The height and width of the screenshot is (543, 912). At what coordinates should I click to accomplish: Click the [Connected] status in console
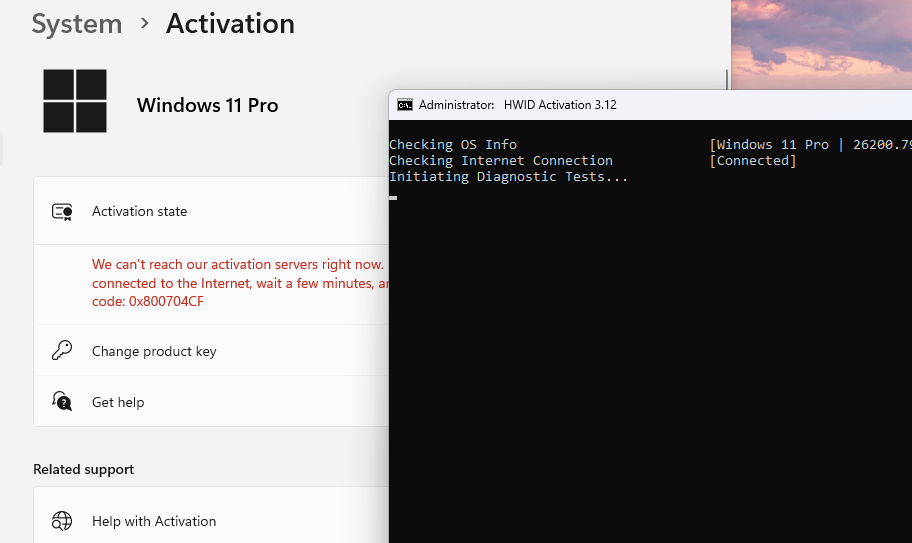753,160
